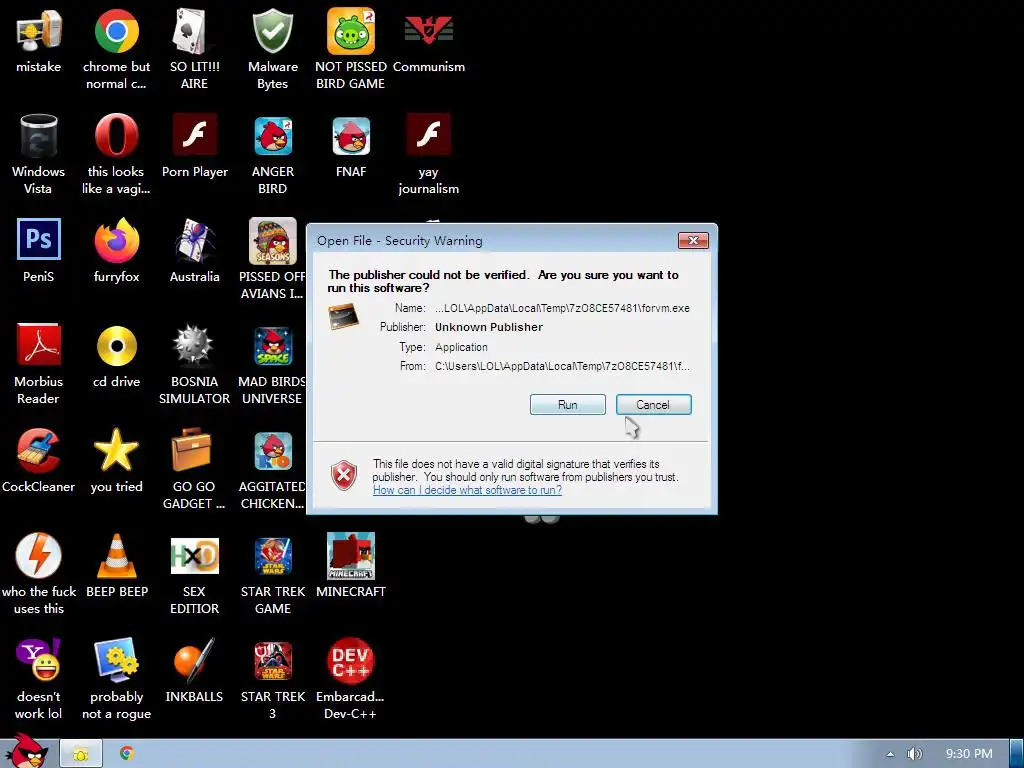Select the GO GO GADGET briefcase icon
Viewport: 1024px width, 768px height.
192,450
